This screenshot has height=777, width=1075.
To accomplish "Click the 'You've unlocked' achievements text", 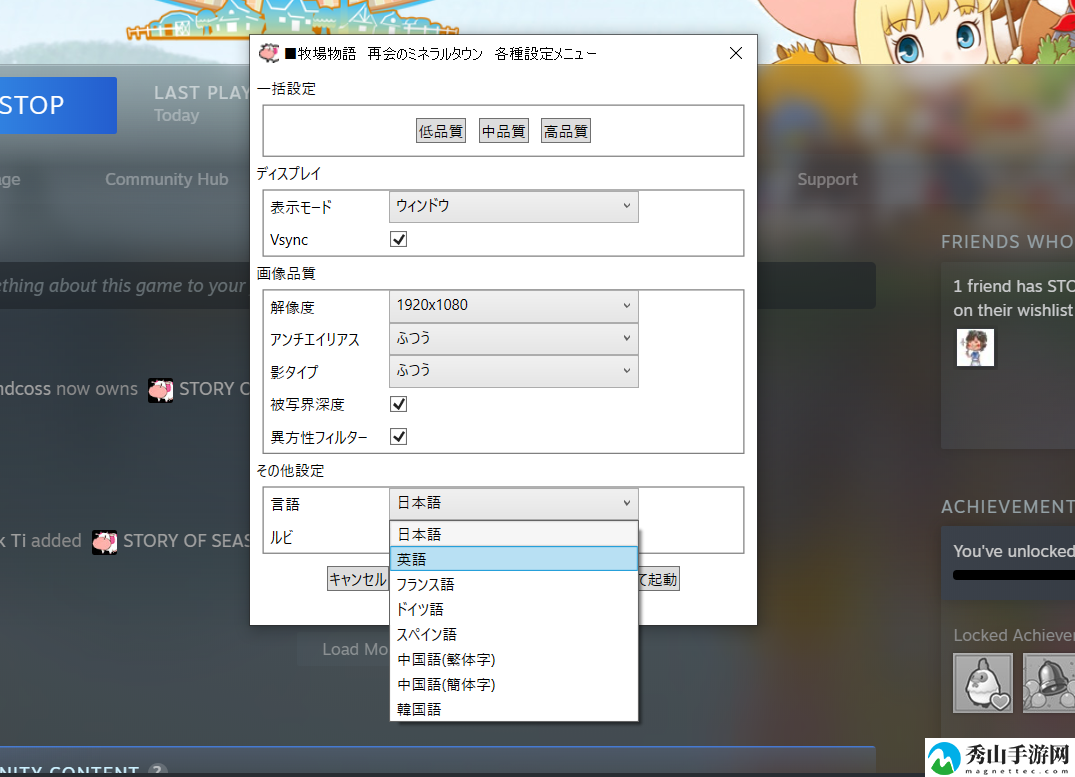I will 1014,551.
